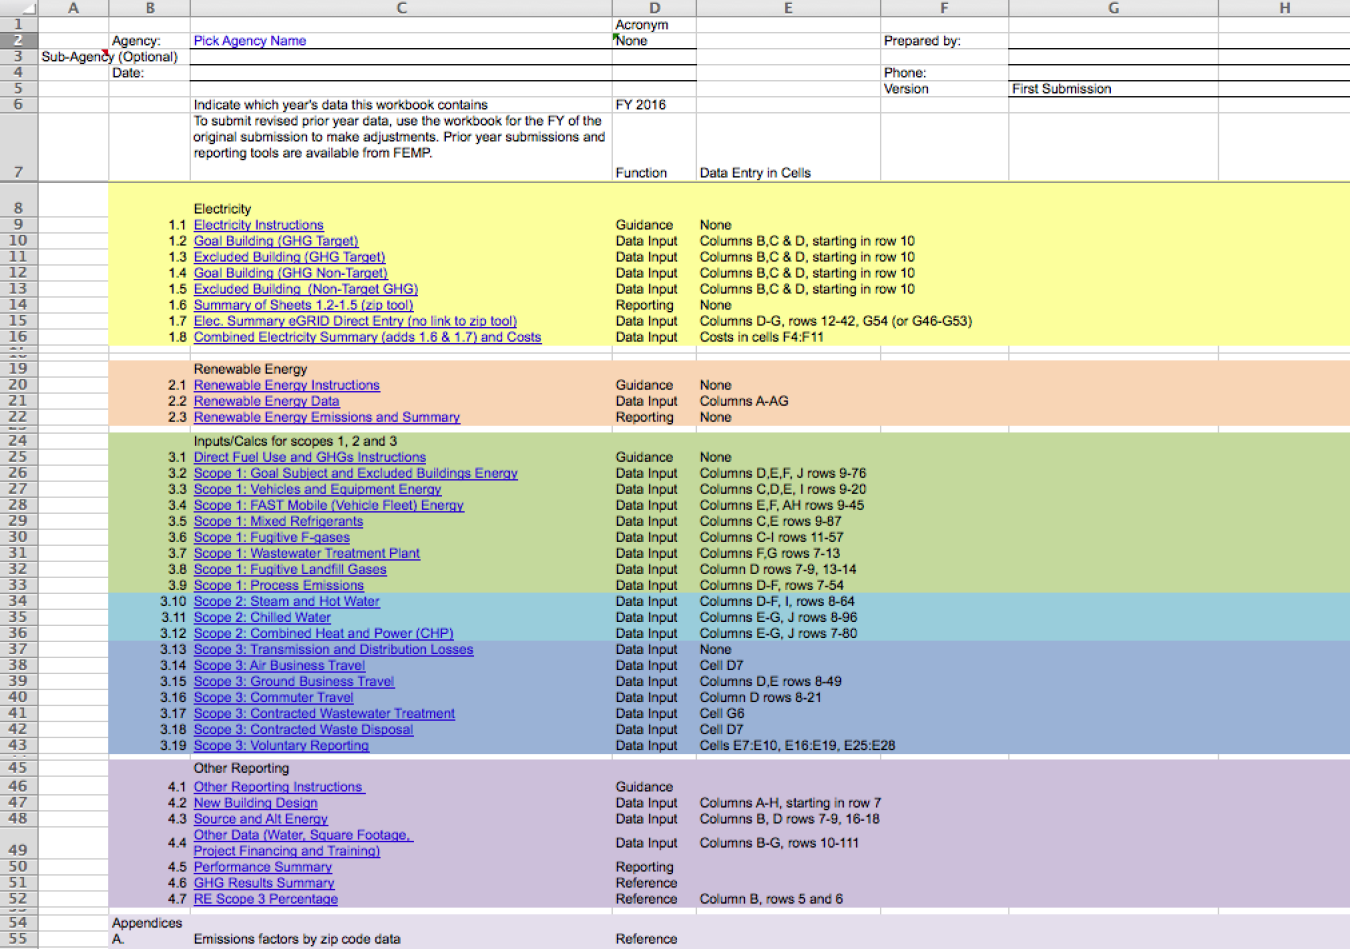Open the Performance Summary link
This screenshot has width=1350, height=949.
(x=262, y=867)
